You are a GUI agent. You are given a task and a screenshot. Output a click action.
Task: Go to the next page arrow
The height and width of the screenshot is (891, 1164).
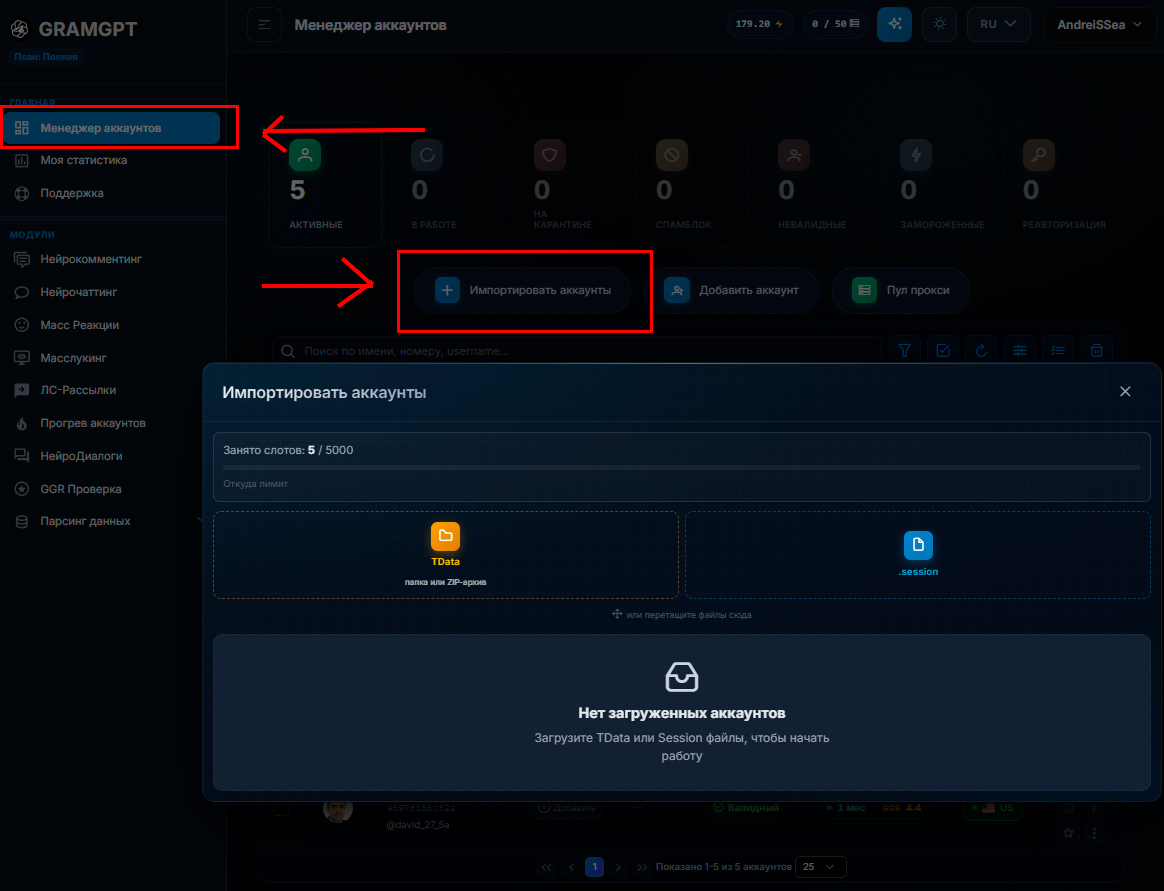click(x=618, y=866)
